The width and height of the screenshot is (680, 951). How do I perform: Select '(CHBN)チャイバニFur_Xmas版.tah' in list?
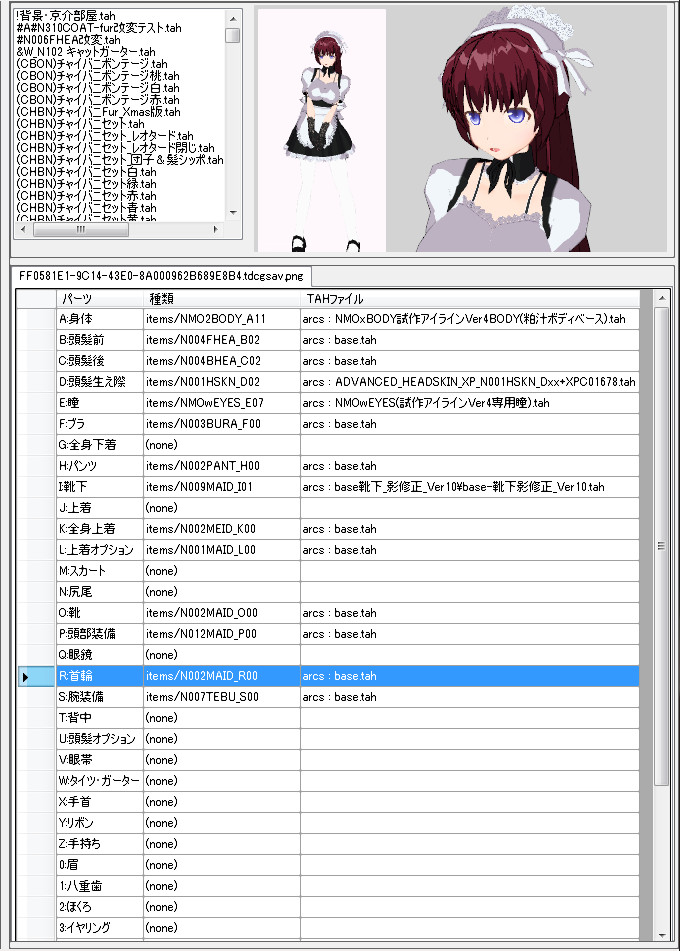98,112
